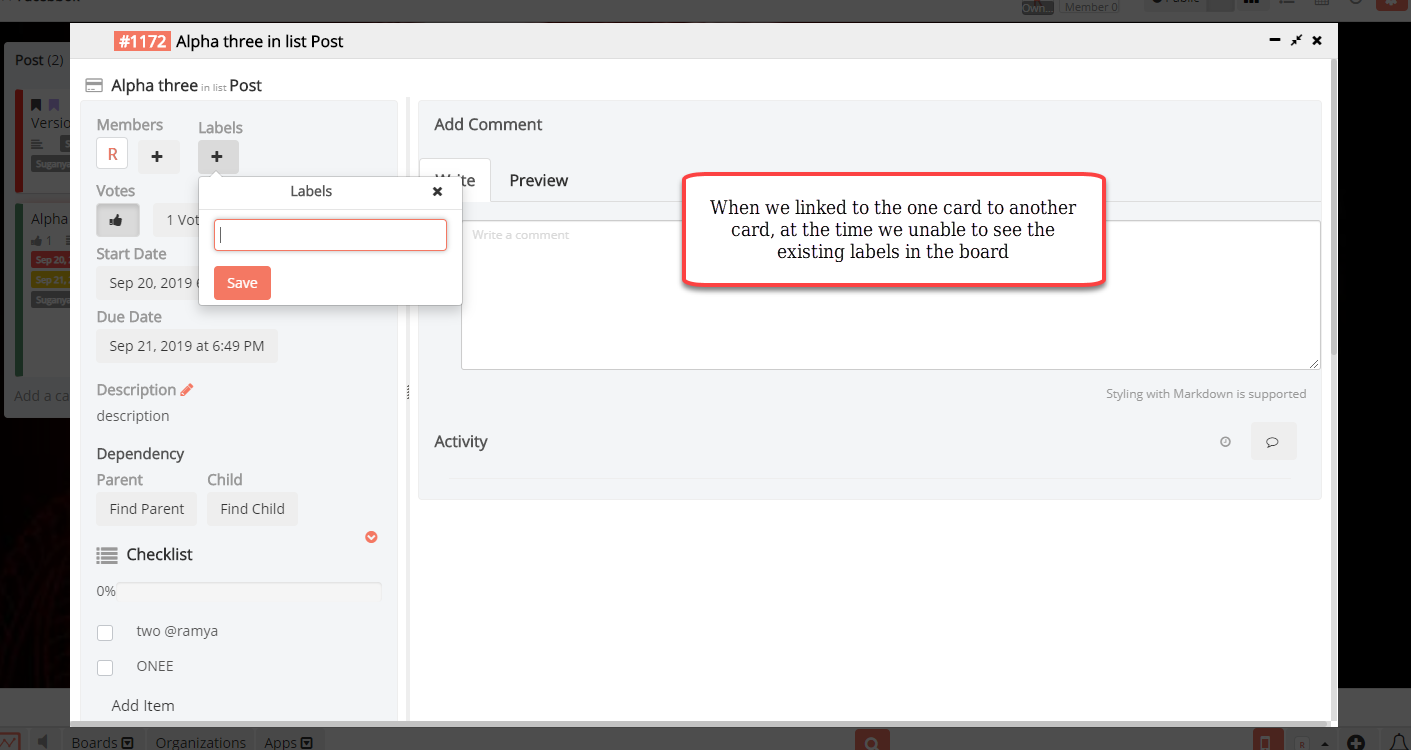Edit description via the pencil icon
Screen dimensions: 1411x750
[187, 390]
